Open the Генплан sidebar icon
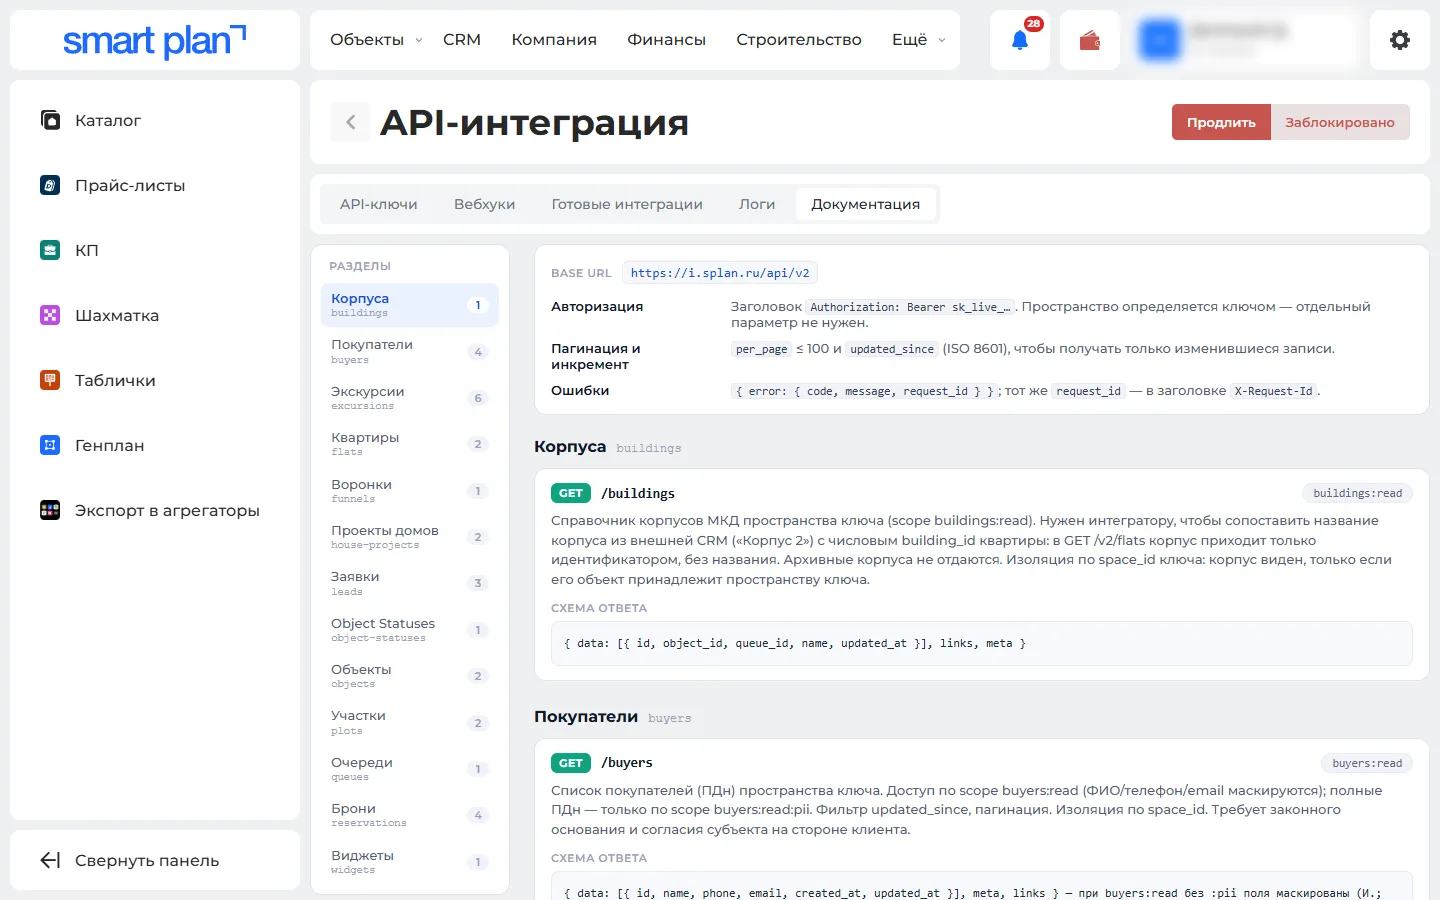The height and width of the screenshot is (900, 1440). (x=50, y=445)
